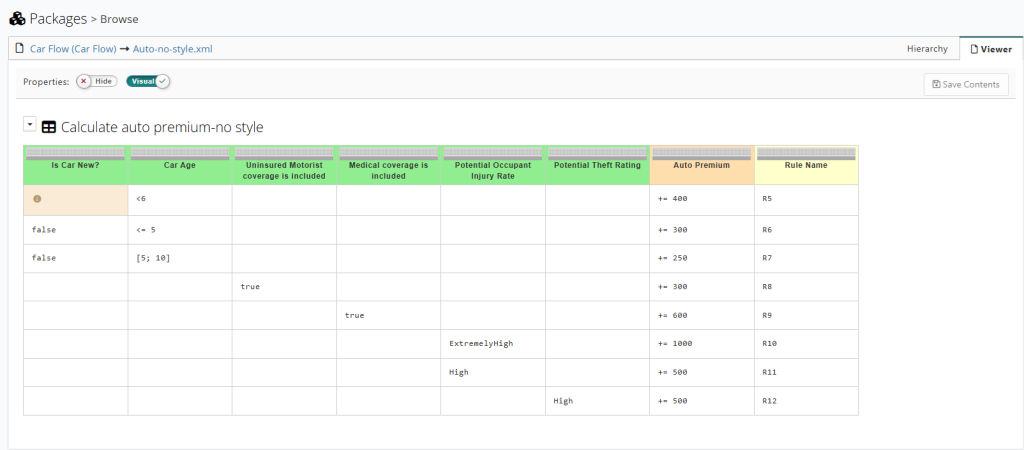Screen dimensions: 1024x450
Task: Collapse the Calculate auto premium table
Action: click(29, 124)
